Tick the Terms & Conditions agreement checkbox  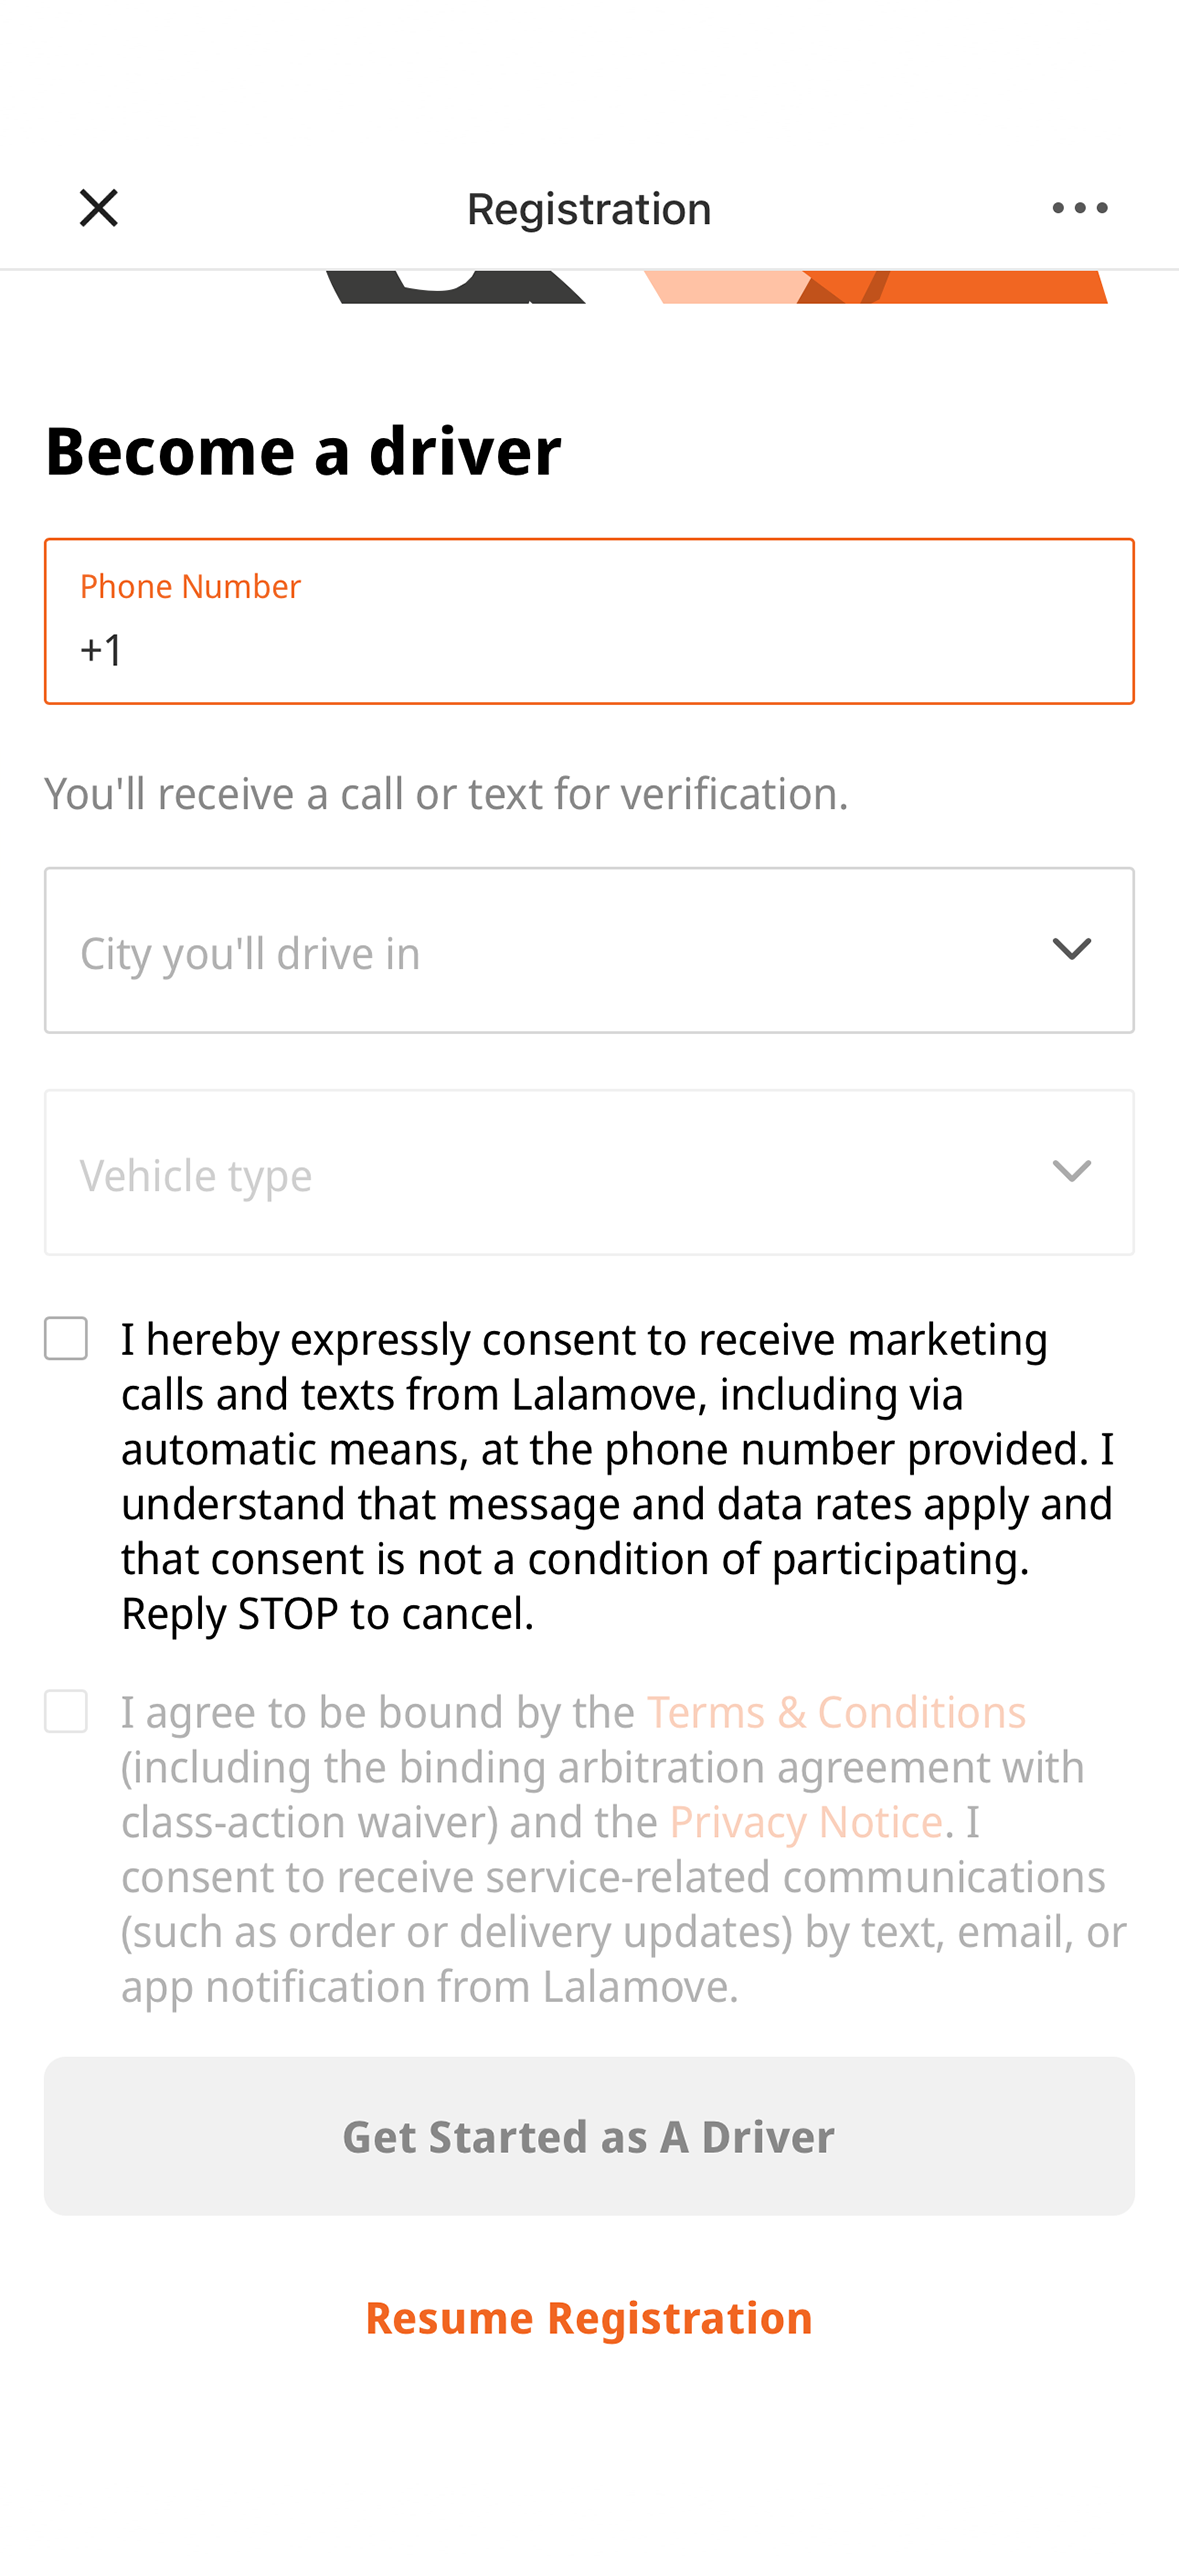[x=66, y=1710]
